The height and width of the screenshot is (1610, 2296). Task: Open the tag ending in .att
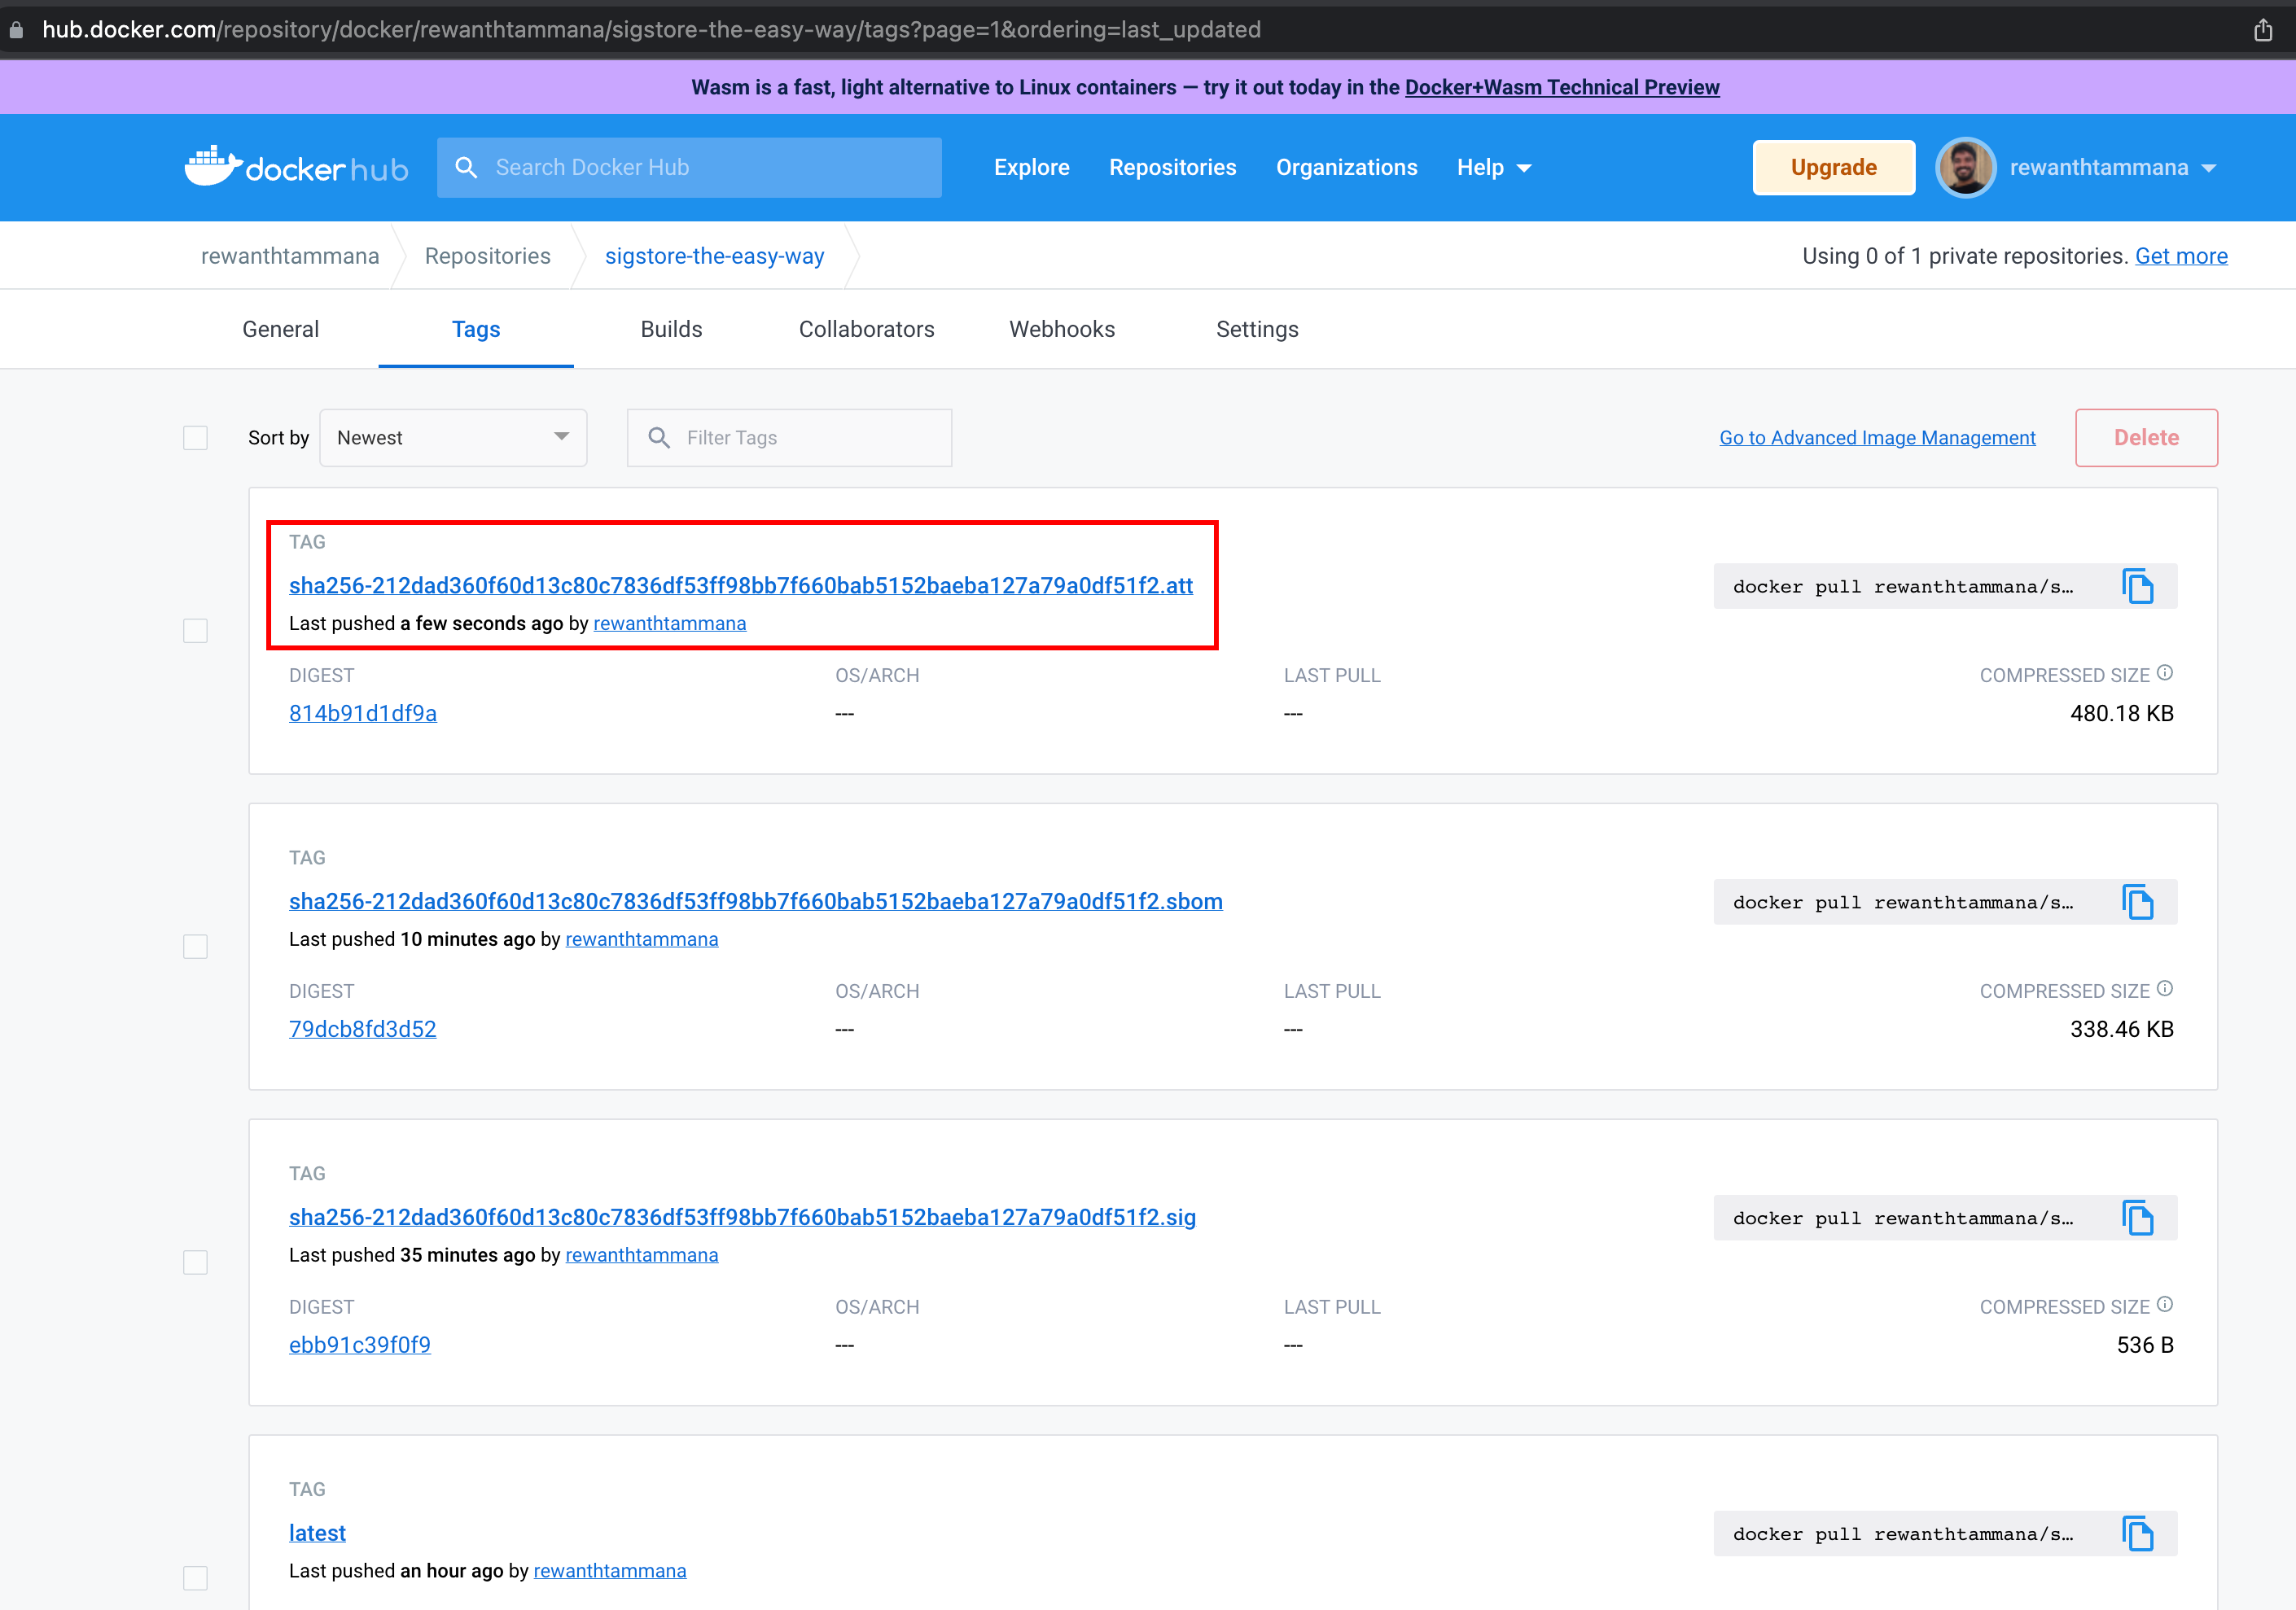(x=741, y=586)
